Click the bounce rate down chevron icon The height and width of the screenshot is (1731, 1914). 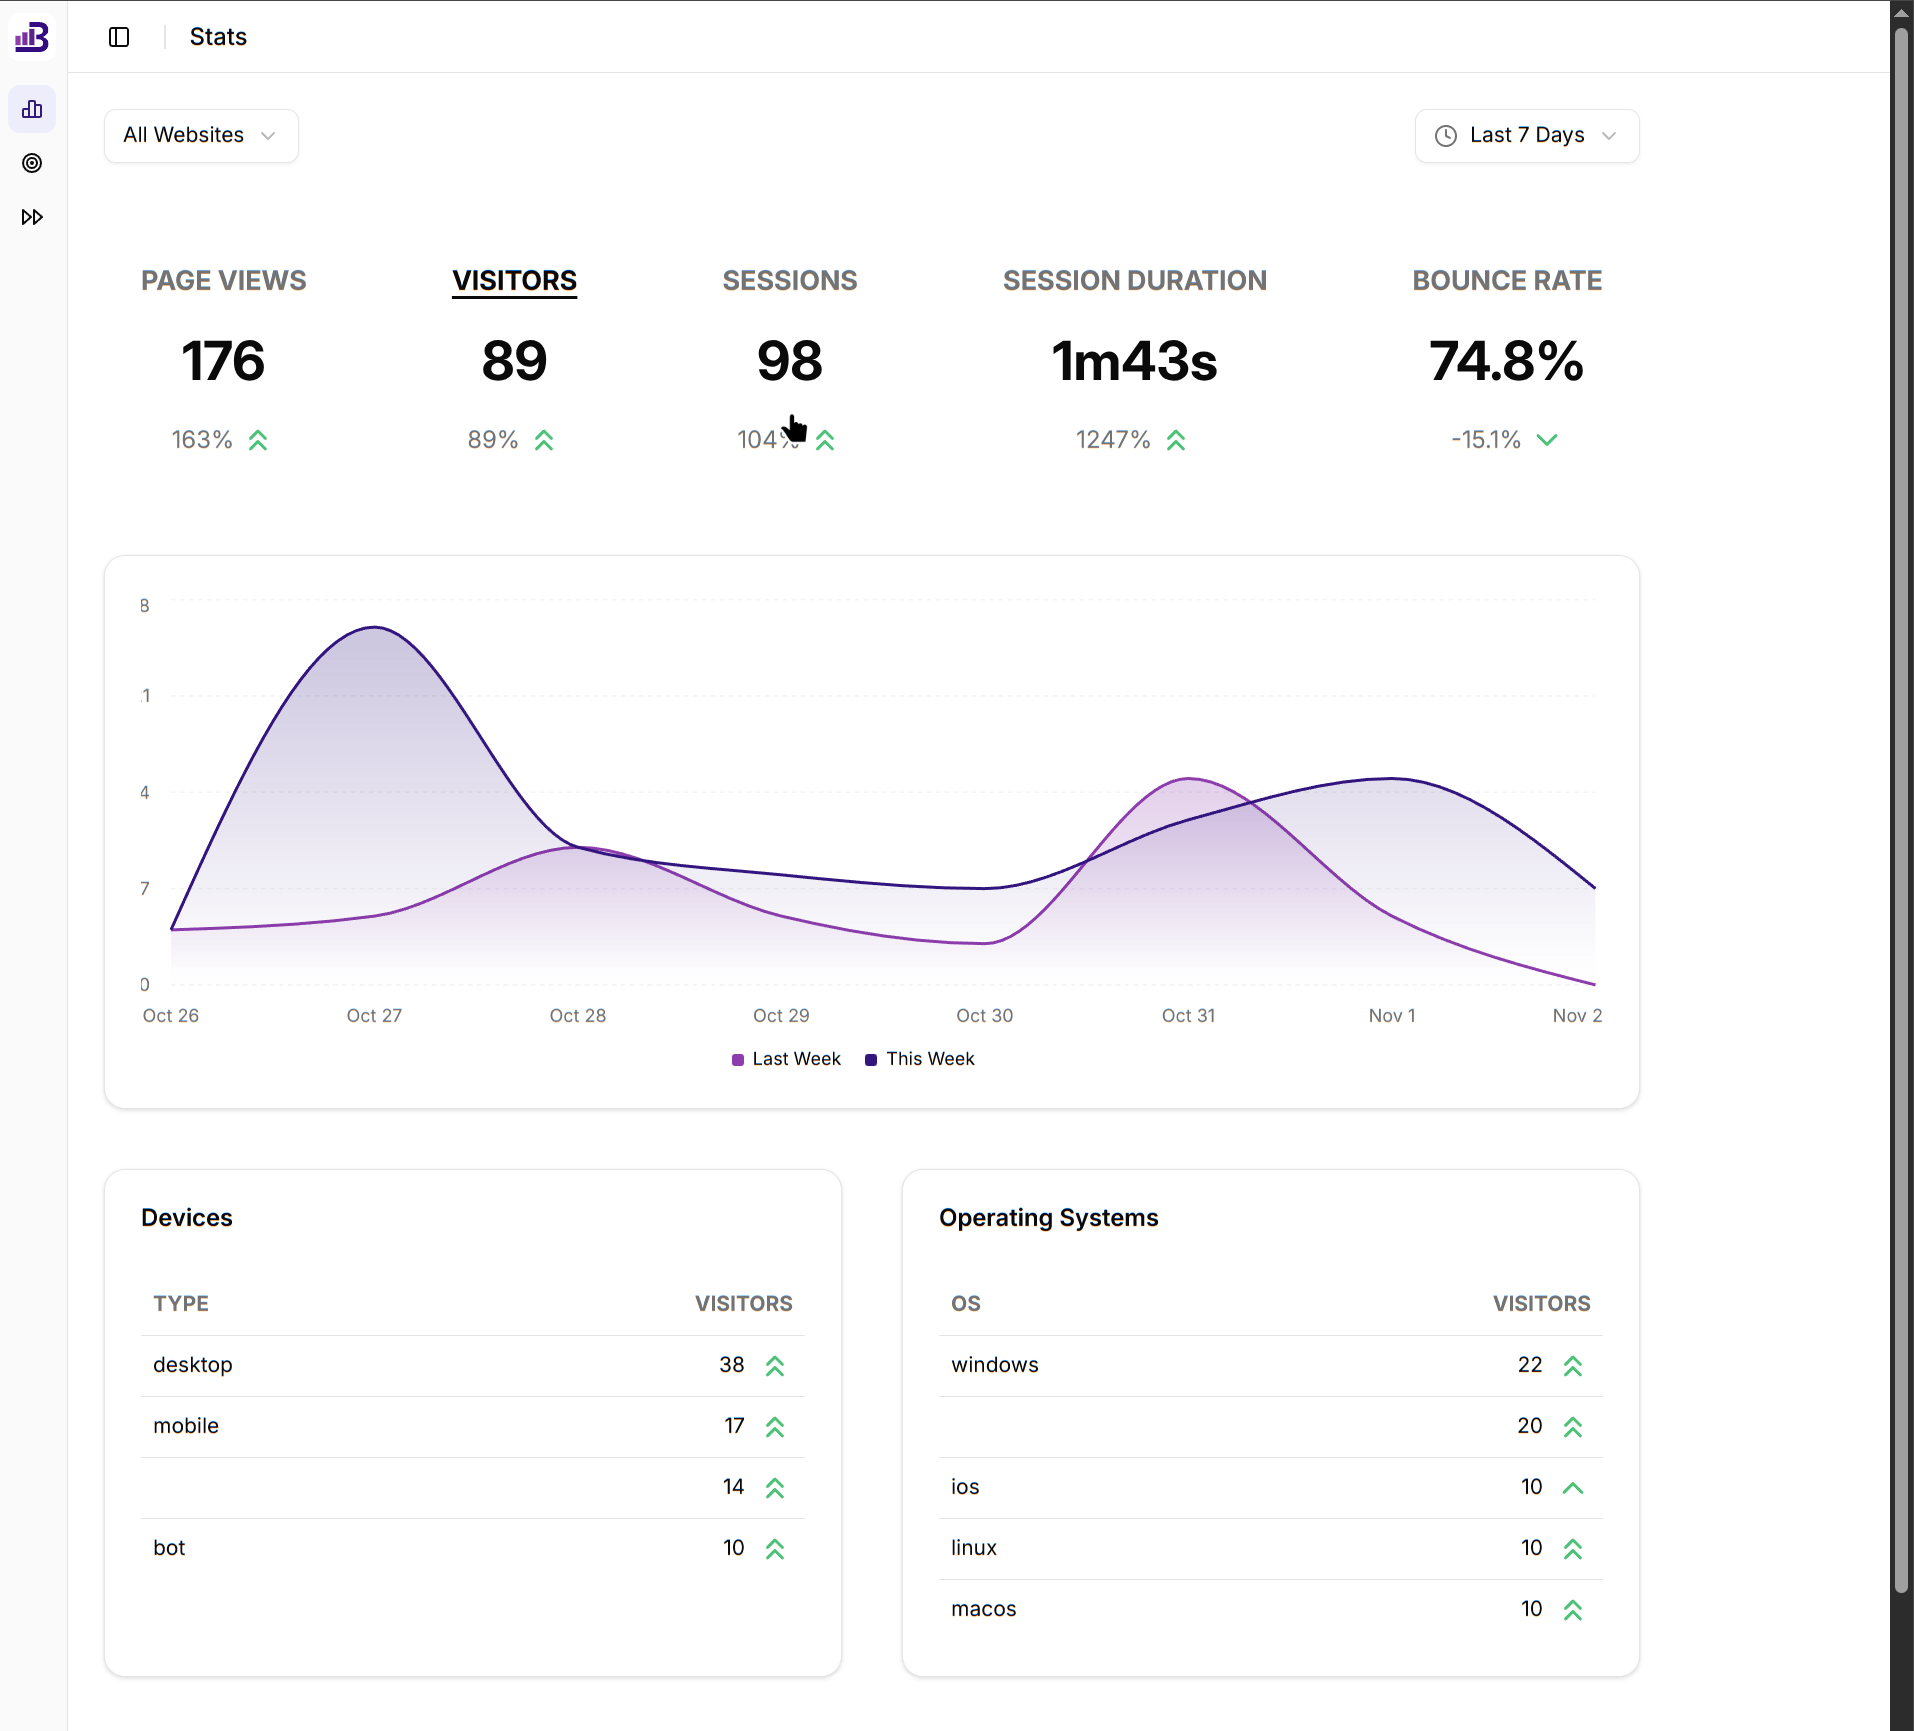[1547, 440]
